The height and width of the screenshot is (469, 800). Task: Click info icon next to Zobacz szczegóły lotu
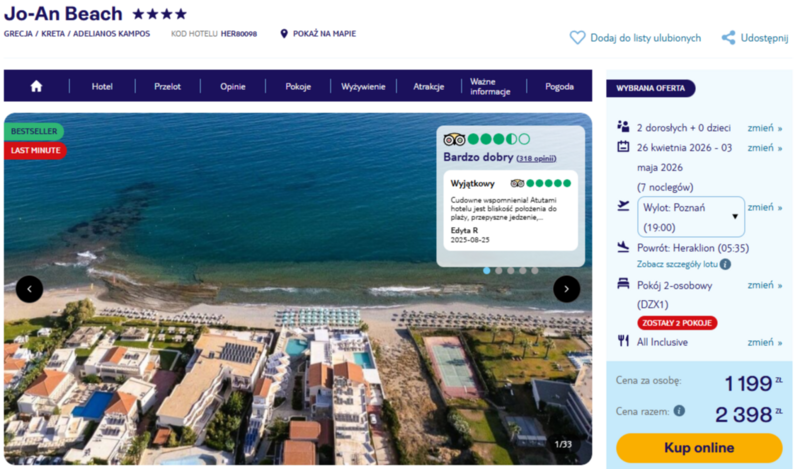pyautogui.click(x=725, y=264)
